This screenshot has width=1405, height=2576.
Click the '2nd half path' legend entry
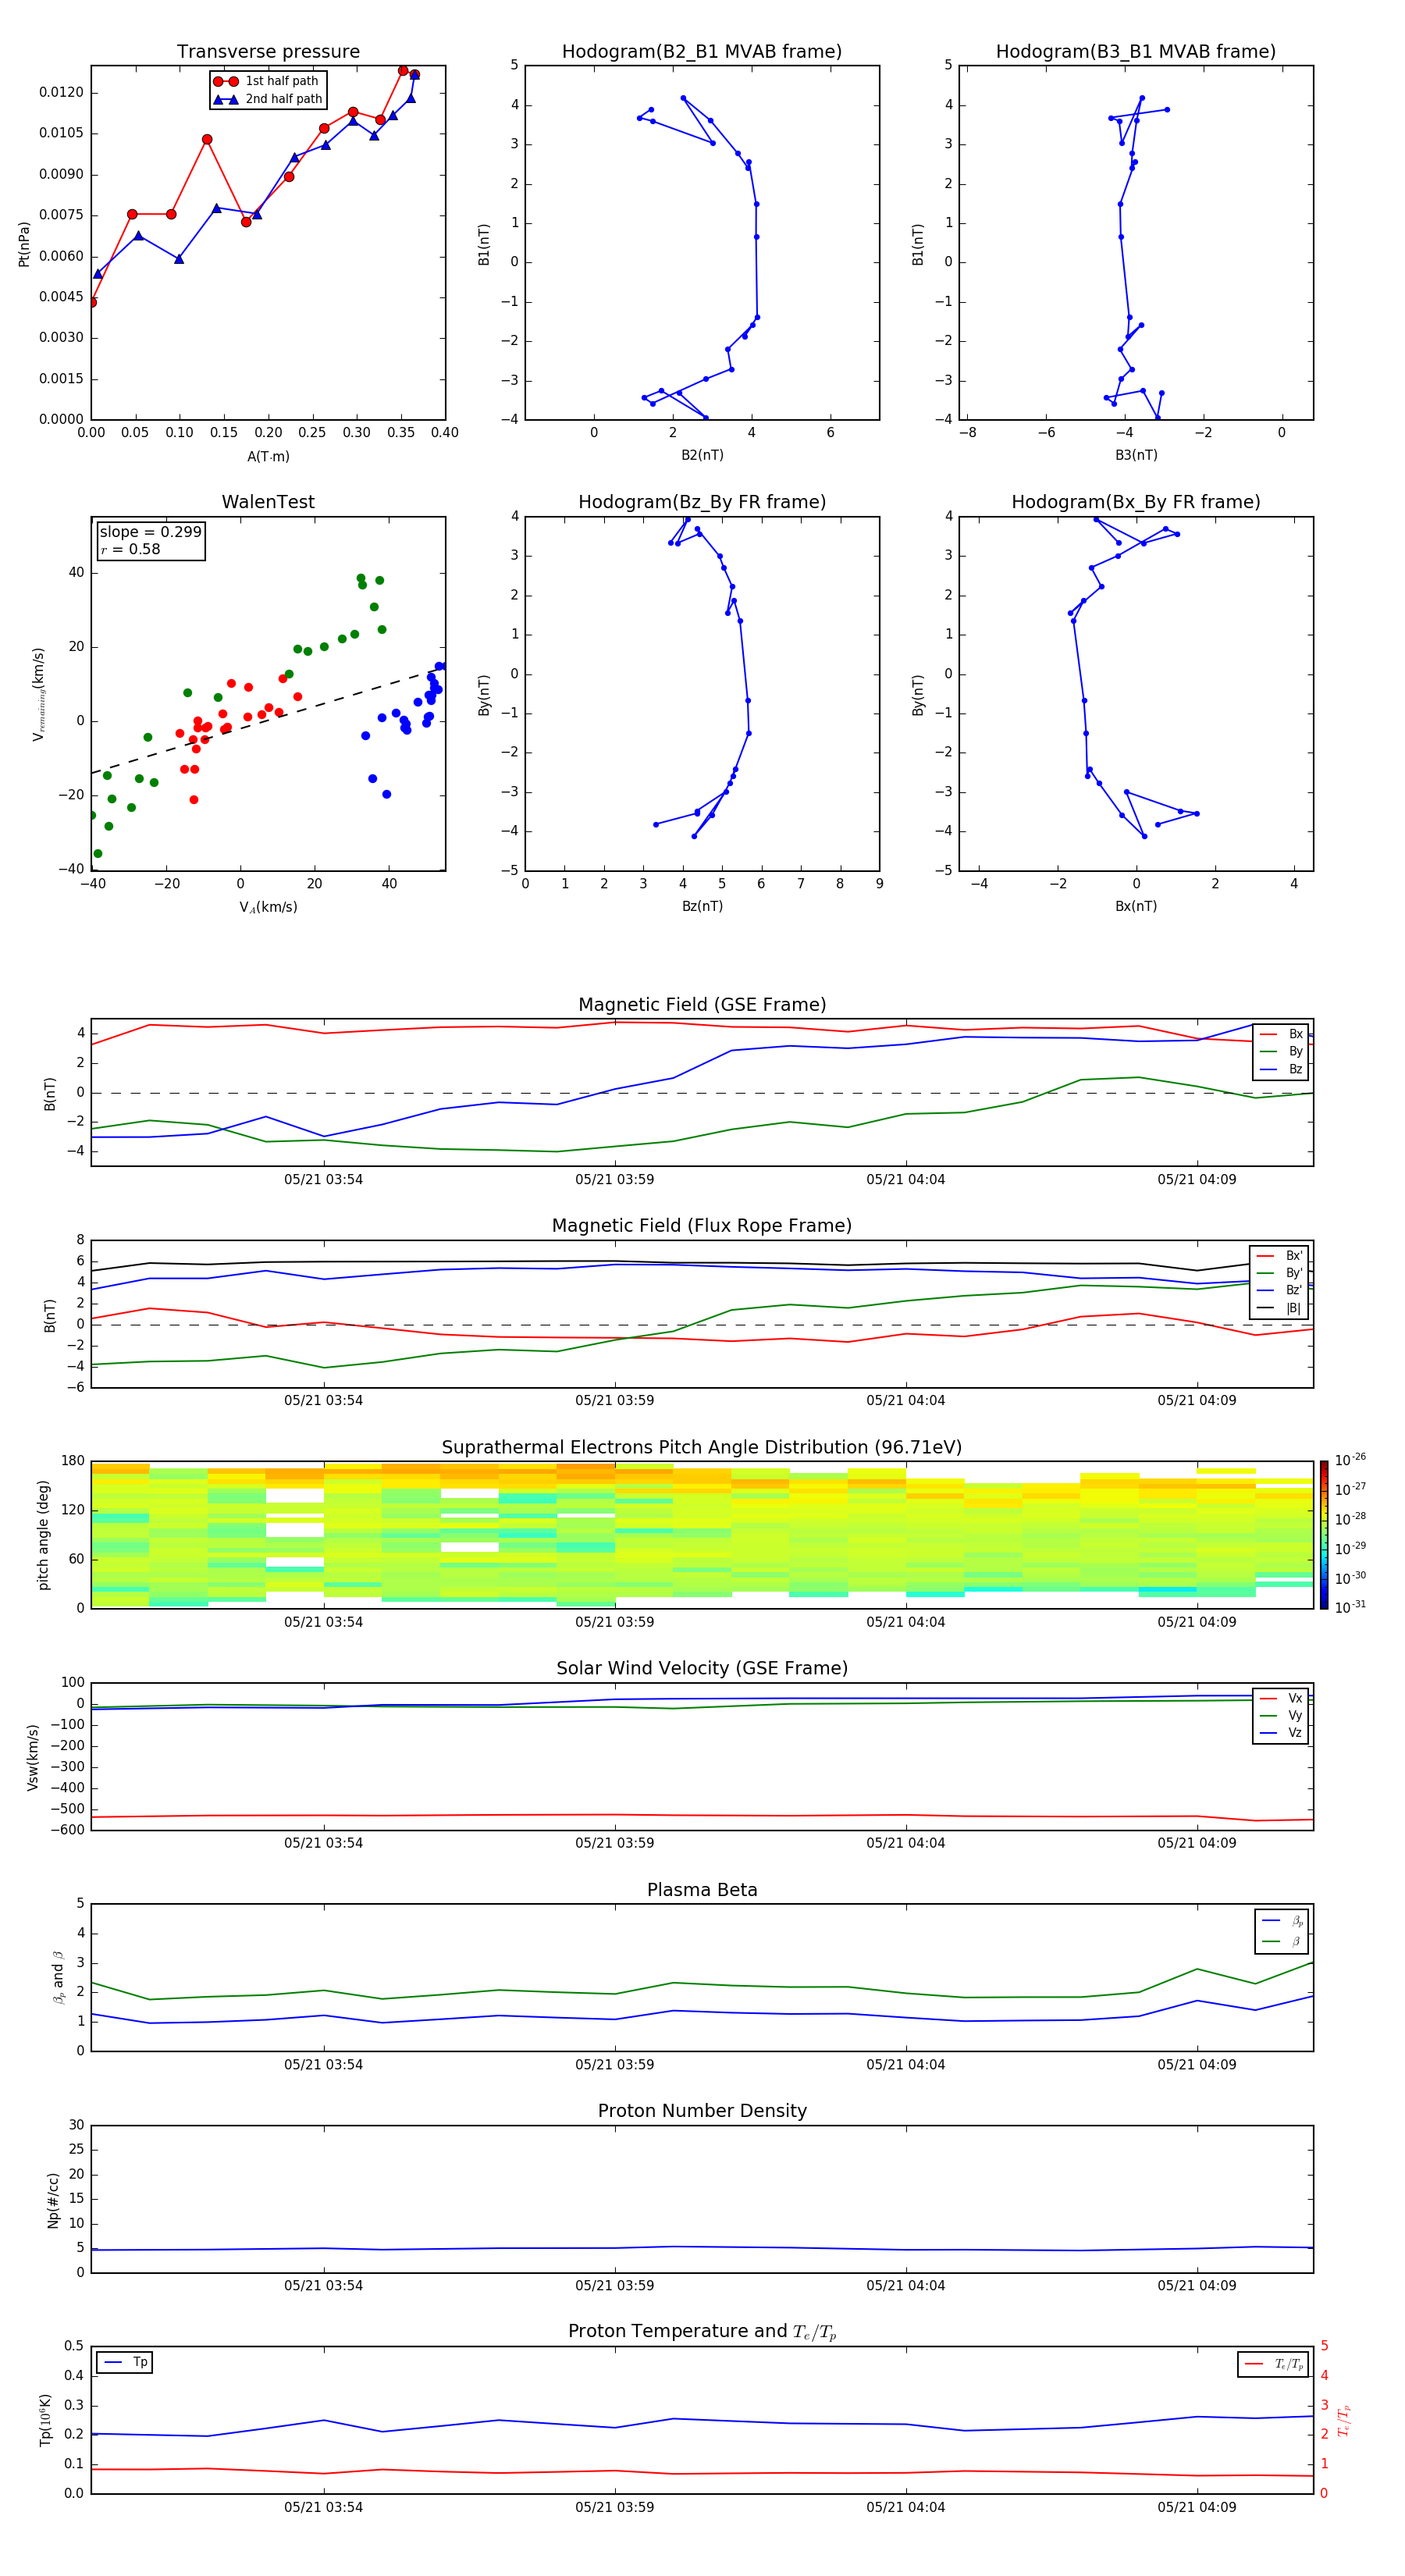pos(268,99)
